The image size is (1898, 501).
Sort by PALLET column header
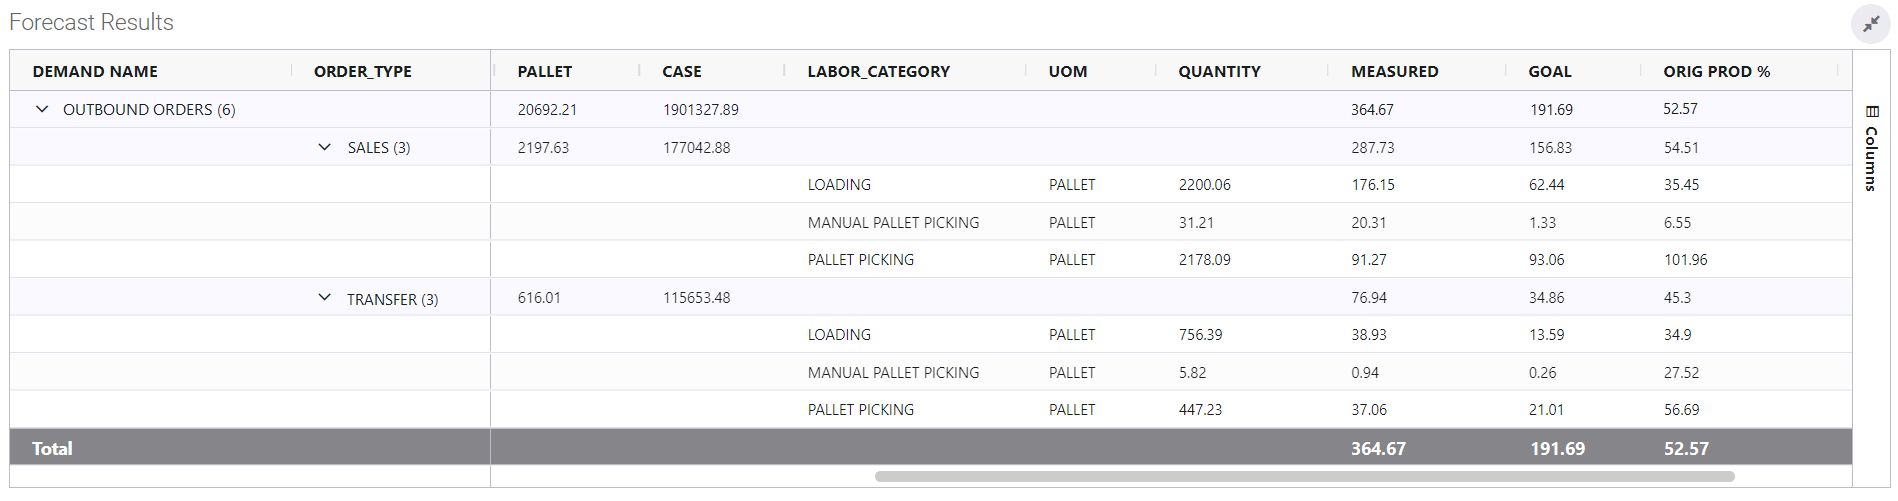545,71
